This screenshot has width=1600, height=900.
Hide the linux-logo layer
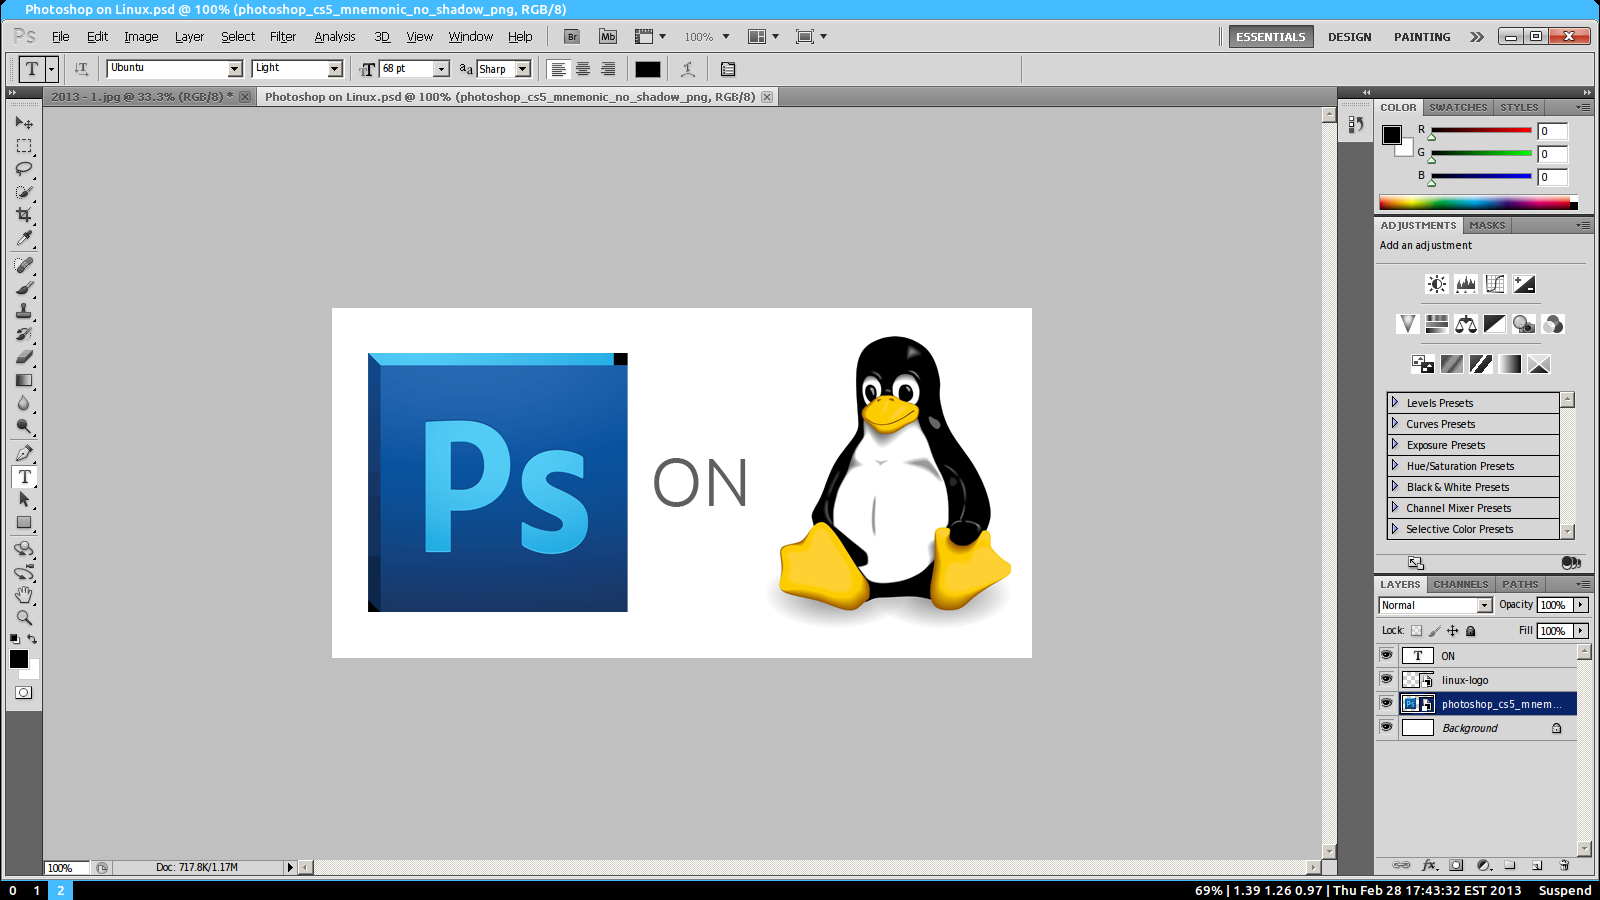pyautogui.click(x=1386, y=679)
